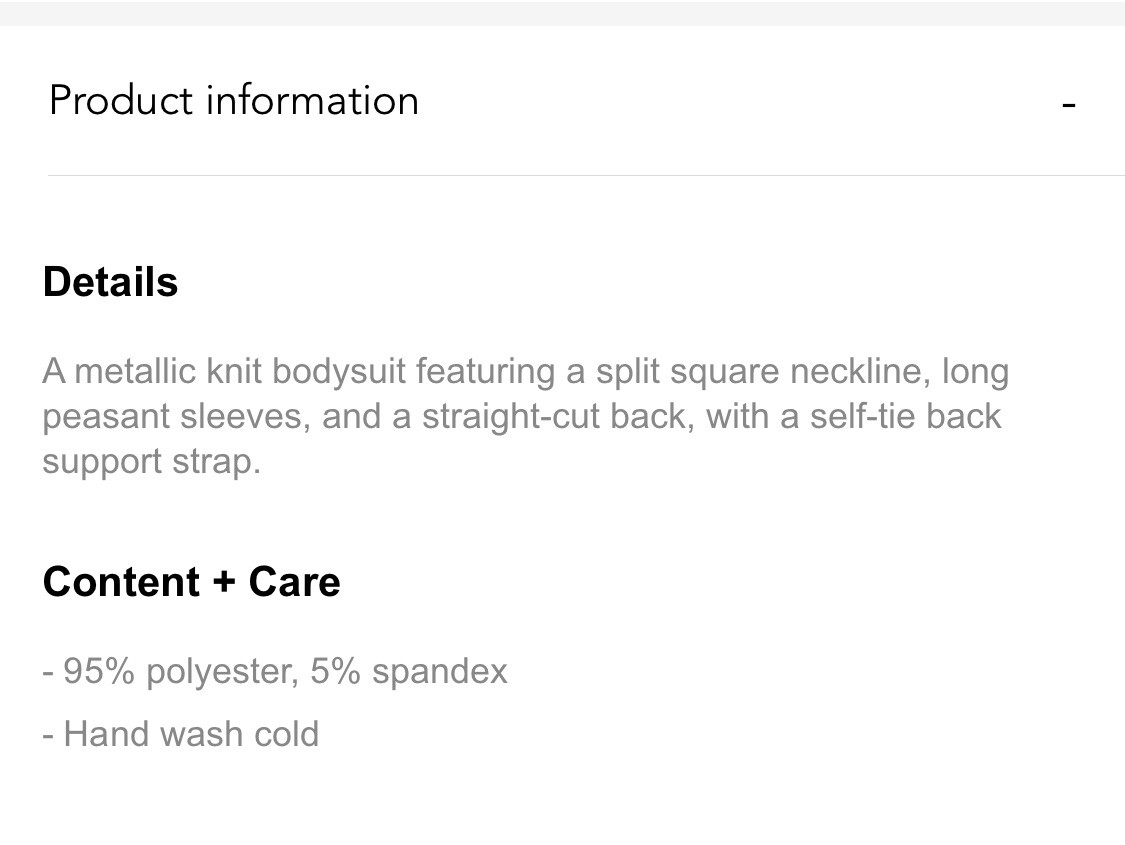The width and height of the screenshot is (1125, 845).
Task: Select the Details heading
Action: pyautogui.click(x=110, y=282)
